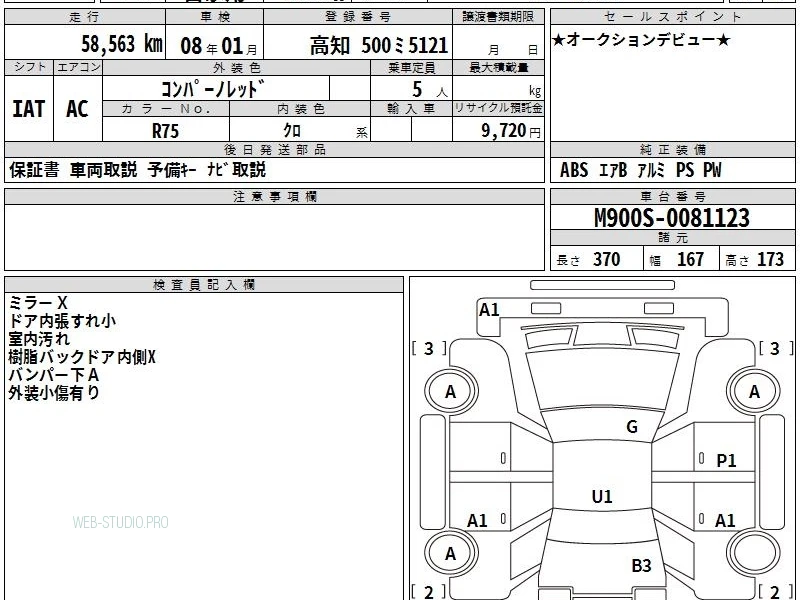Screen dimensions: 800x600
Task: Select the PS equipment entry
Action: click(685, 170)
